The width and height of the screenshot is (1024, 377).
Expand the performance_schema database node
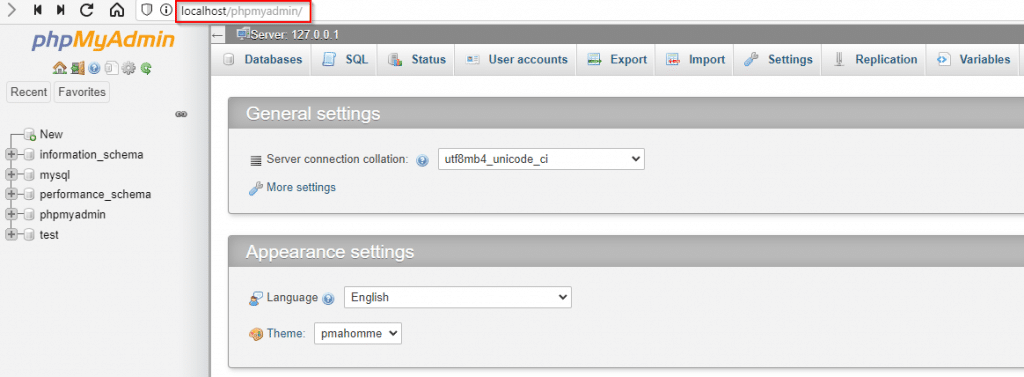pos(10,195)
